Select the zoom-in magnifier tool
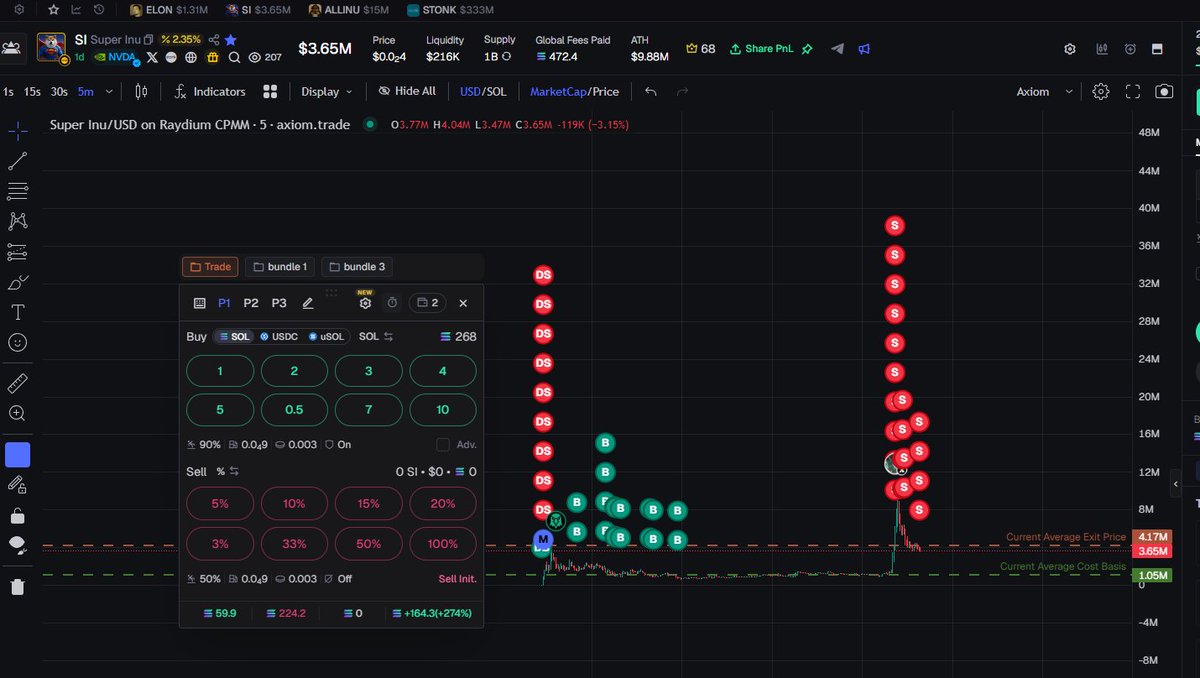Viewport: 1200px width, 678px height. pyautogui.click(x=18, y=413)
